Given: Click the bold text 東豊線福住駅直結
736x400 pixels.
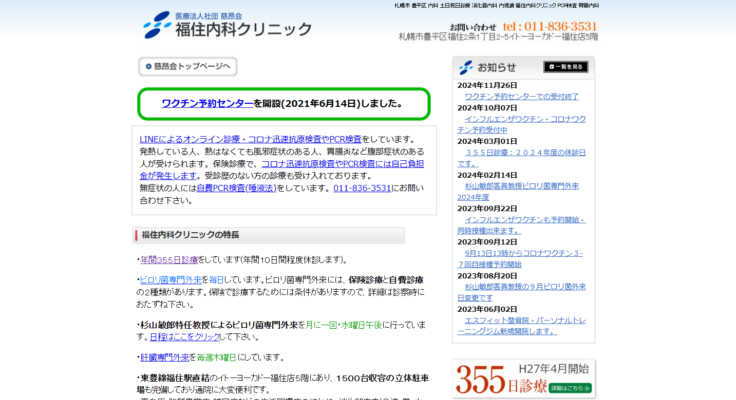Looking at the screenshot, I should [x=175, y=378].
